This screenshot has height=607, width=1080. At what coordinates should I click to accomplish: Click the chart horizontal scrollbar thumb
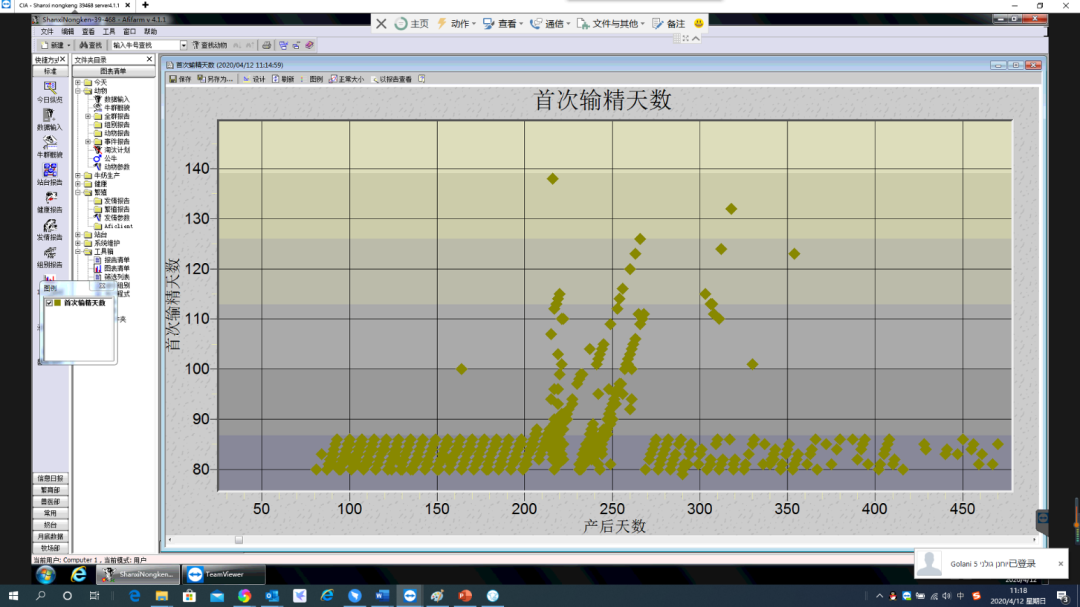tap(239, 540)
